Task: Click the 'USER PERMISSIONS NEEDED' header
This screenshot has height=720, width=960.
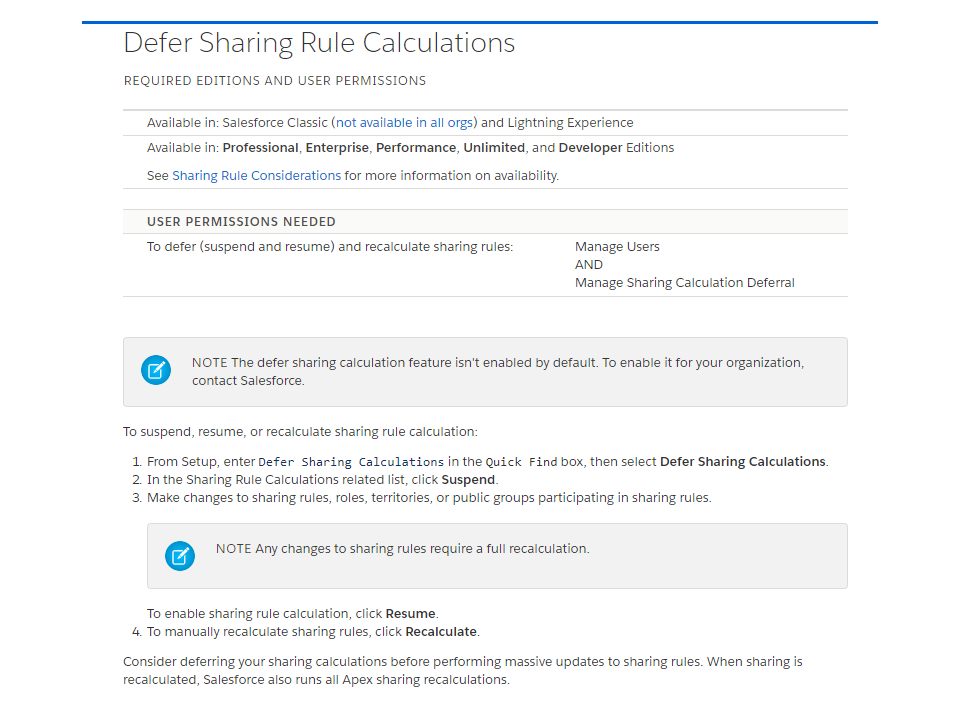Action: click(241, 222)
